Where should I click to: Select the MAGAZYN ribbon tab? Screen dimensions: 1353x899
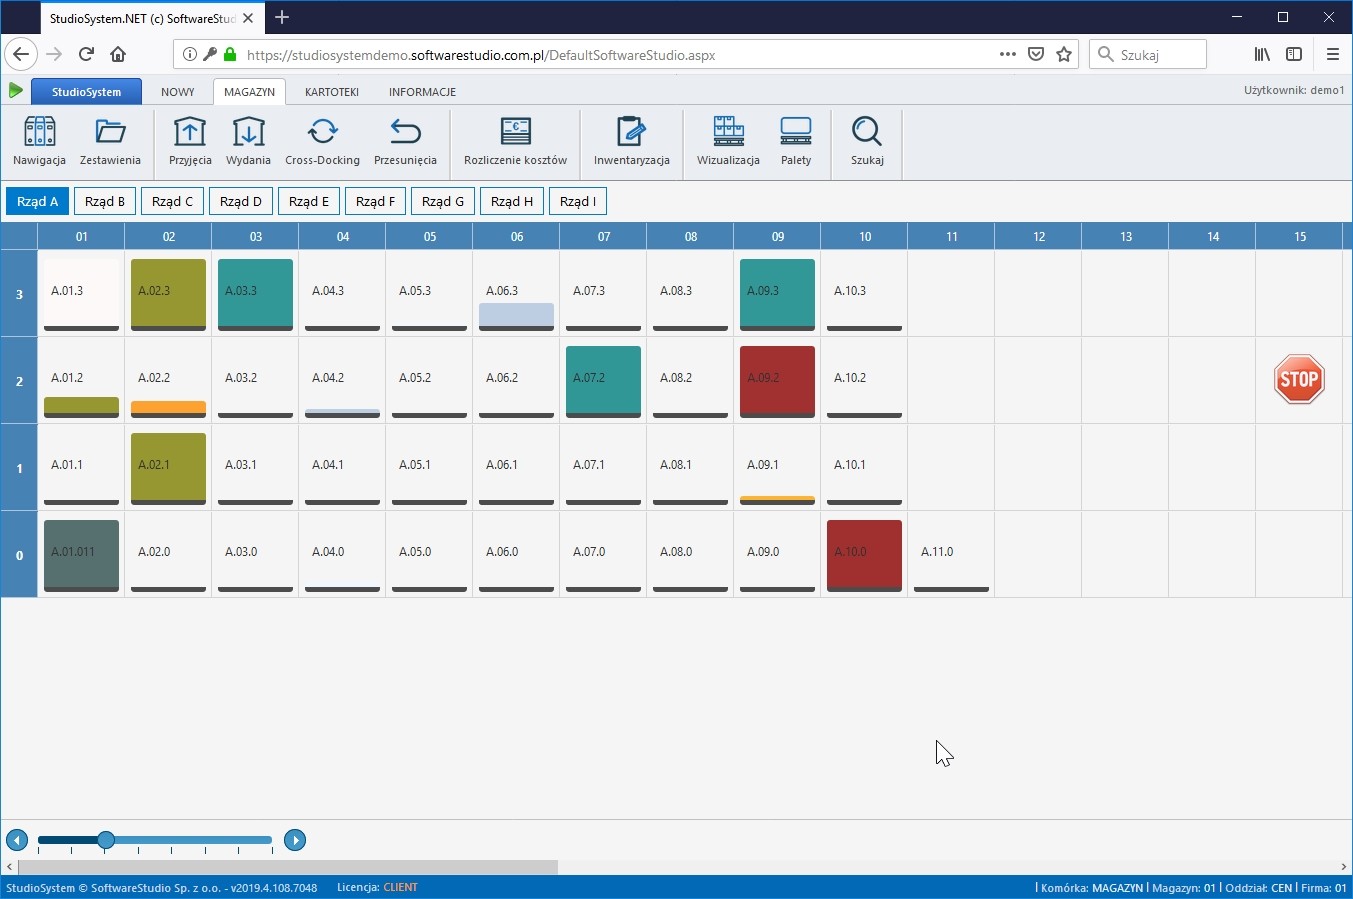point(249,91)
